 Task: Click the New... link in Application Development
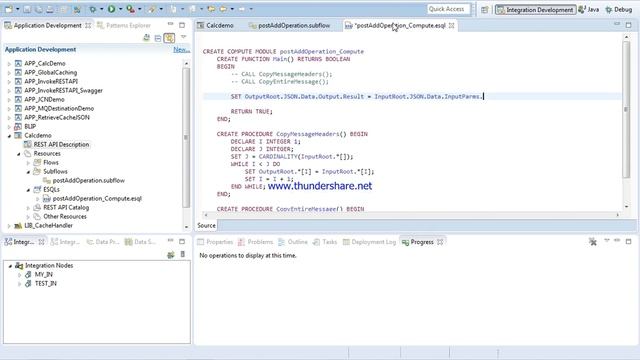click(181, 49)
